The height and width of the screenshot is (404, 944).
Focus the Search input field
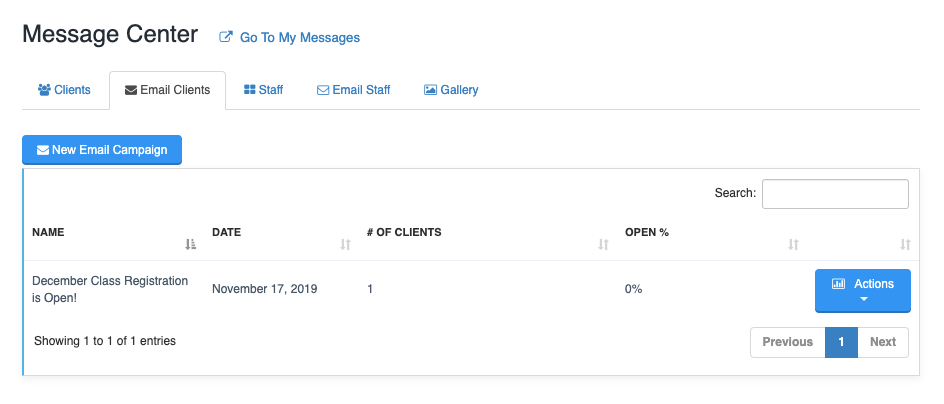[x=835, y=193]
